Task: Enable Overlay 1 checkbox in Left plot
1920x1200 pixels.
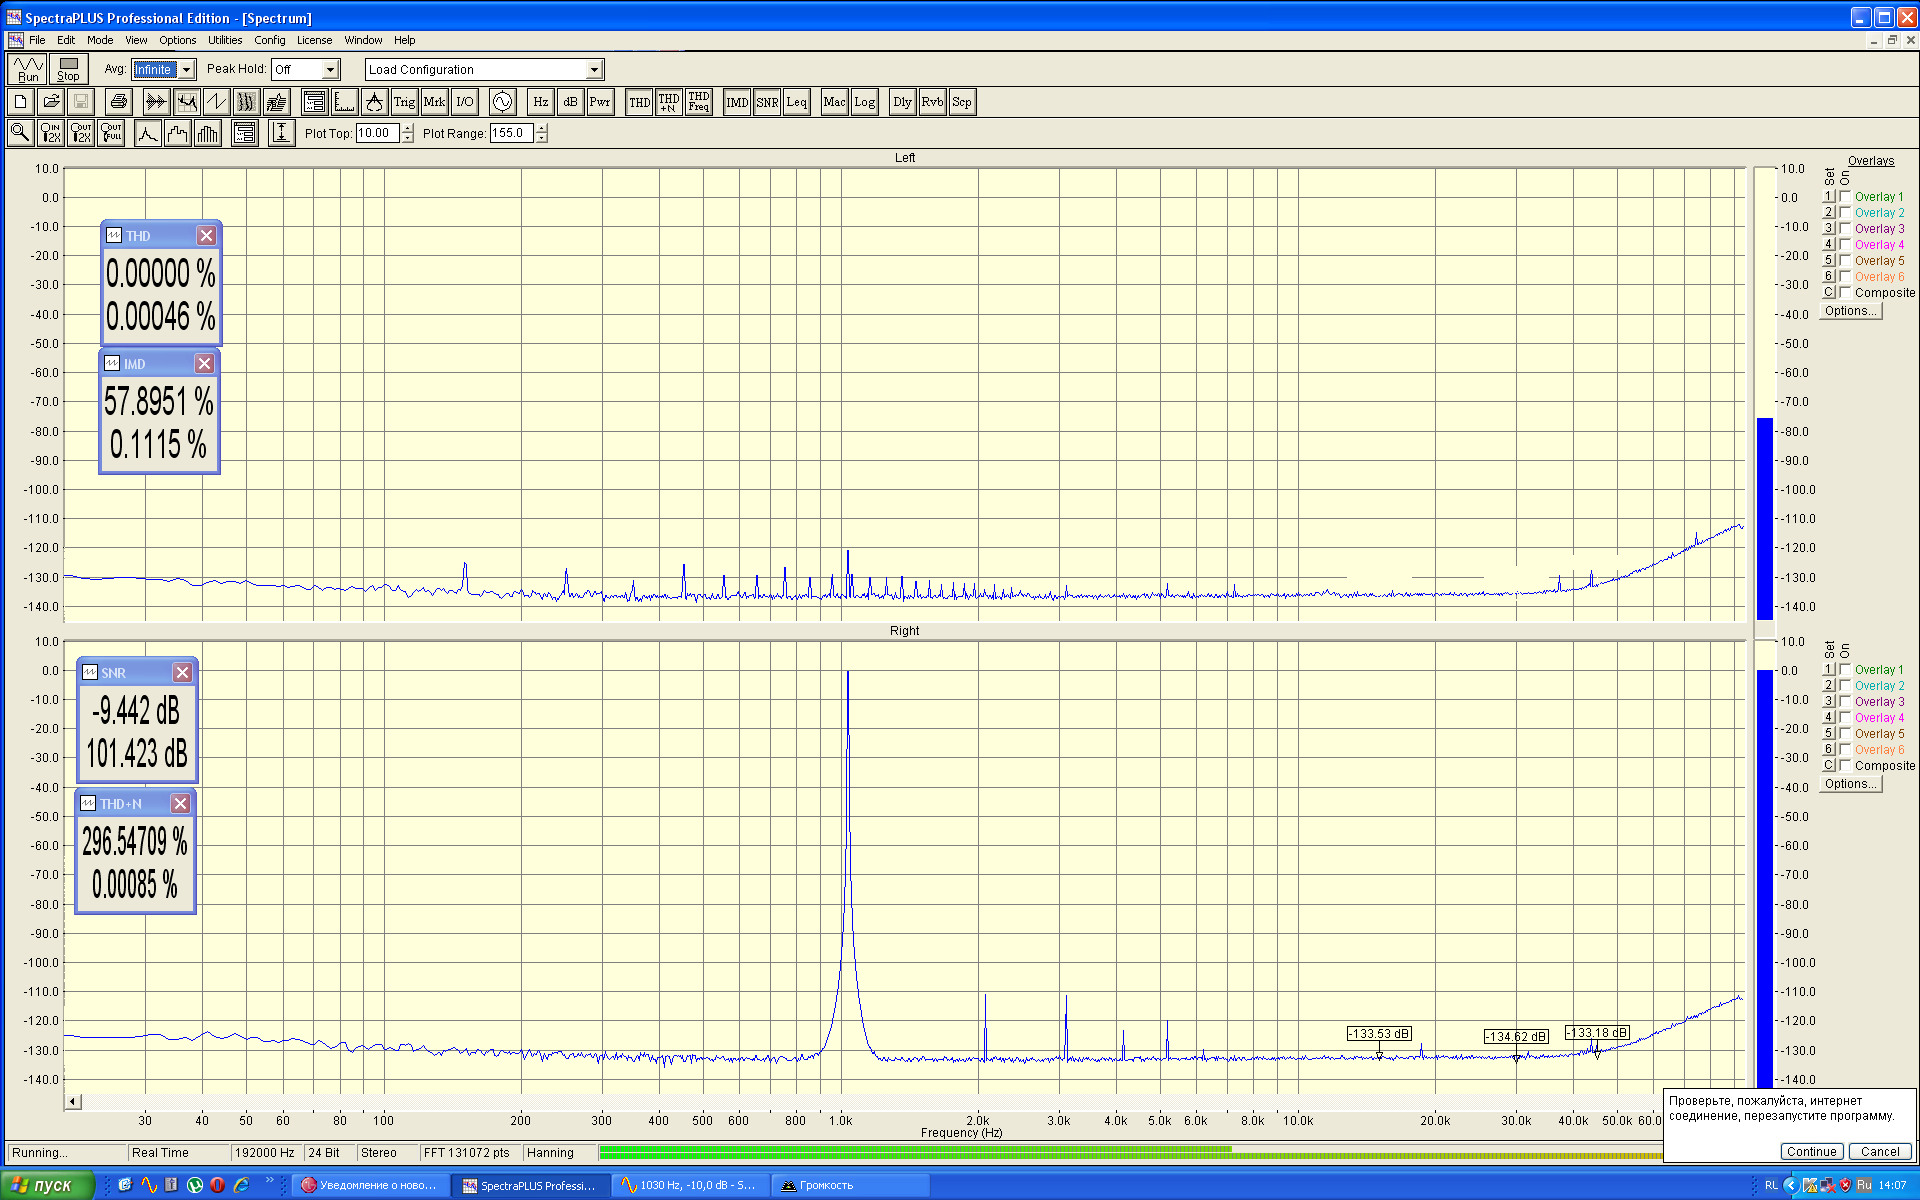Action: (1846, 197)
